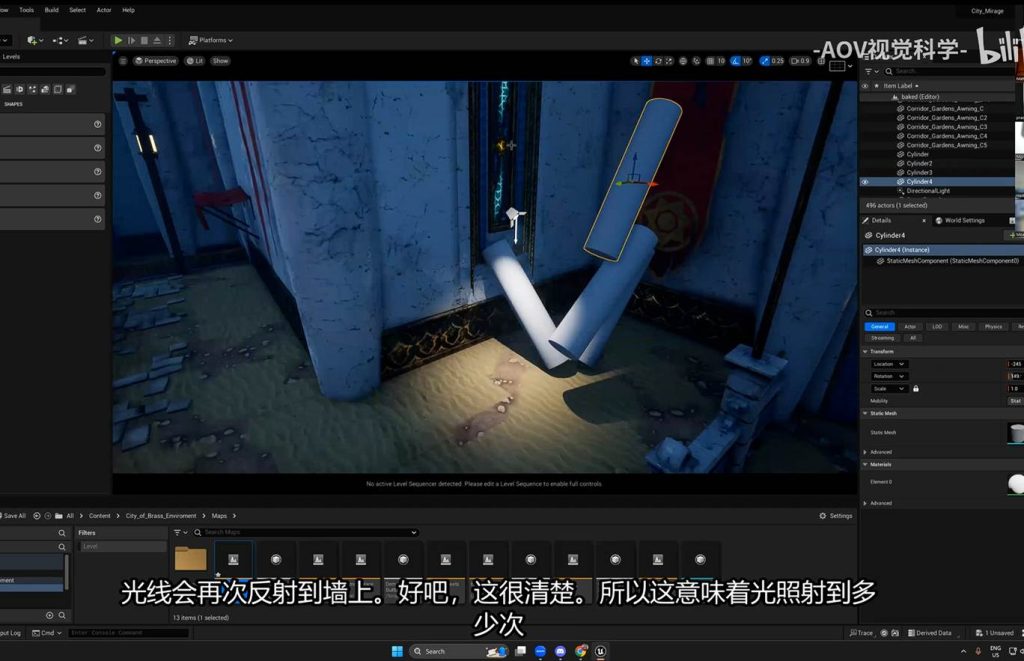1024x661 pixels.
Task: Open the viewport hamburger options menu
Action: pos(124,61)
